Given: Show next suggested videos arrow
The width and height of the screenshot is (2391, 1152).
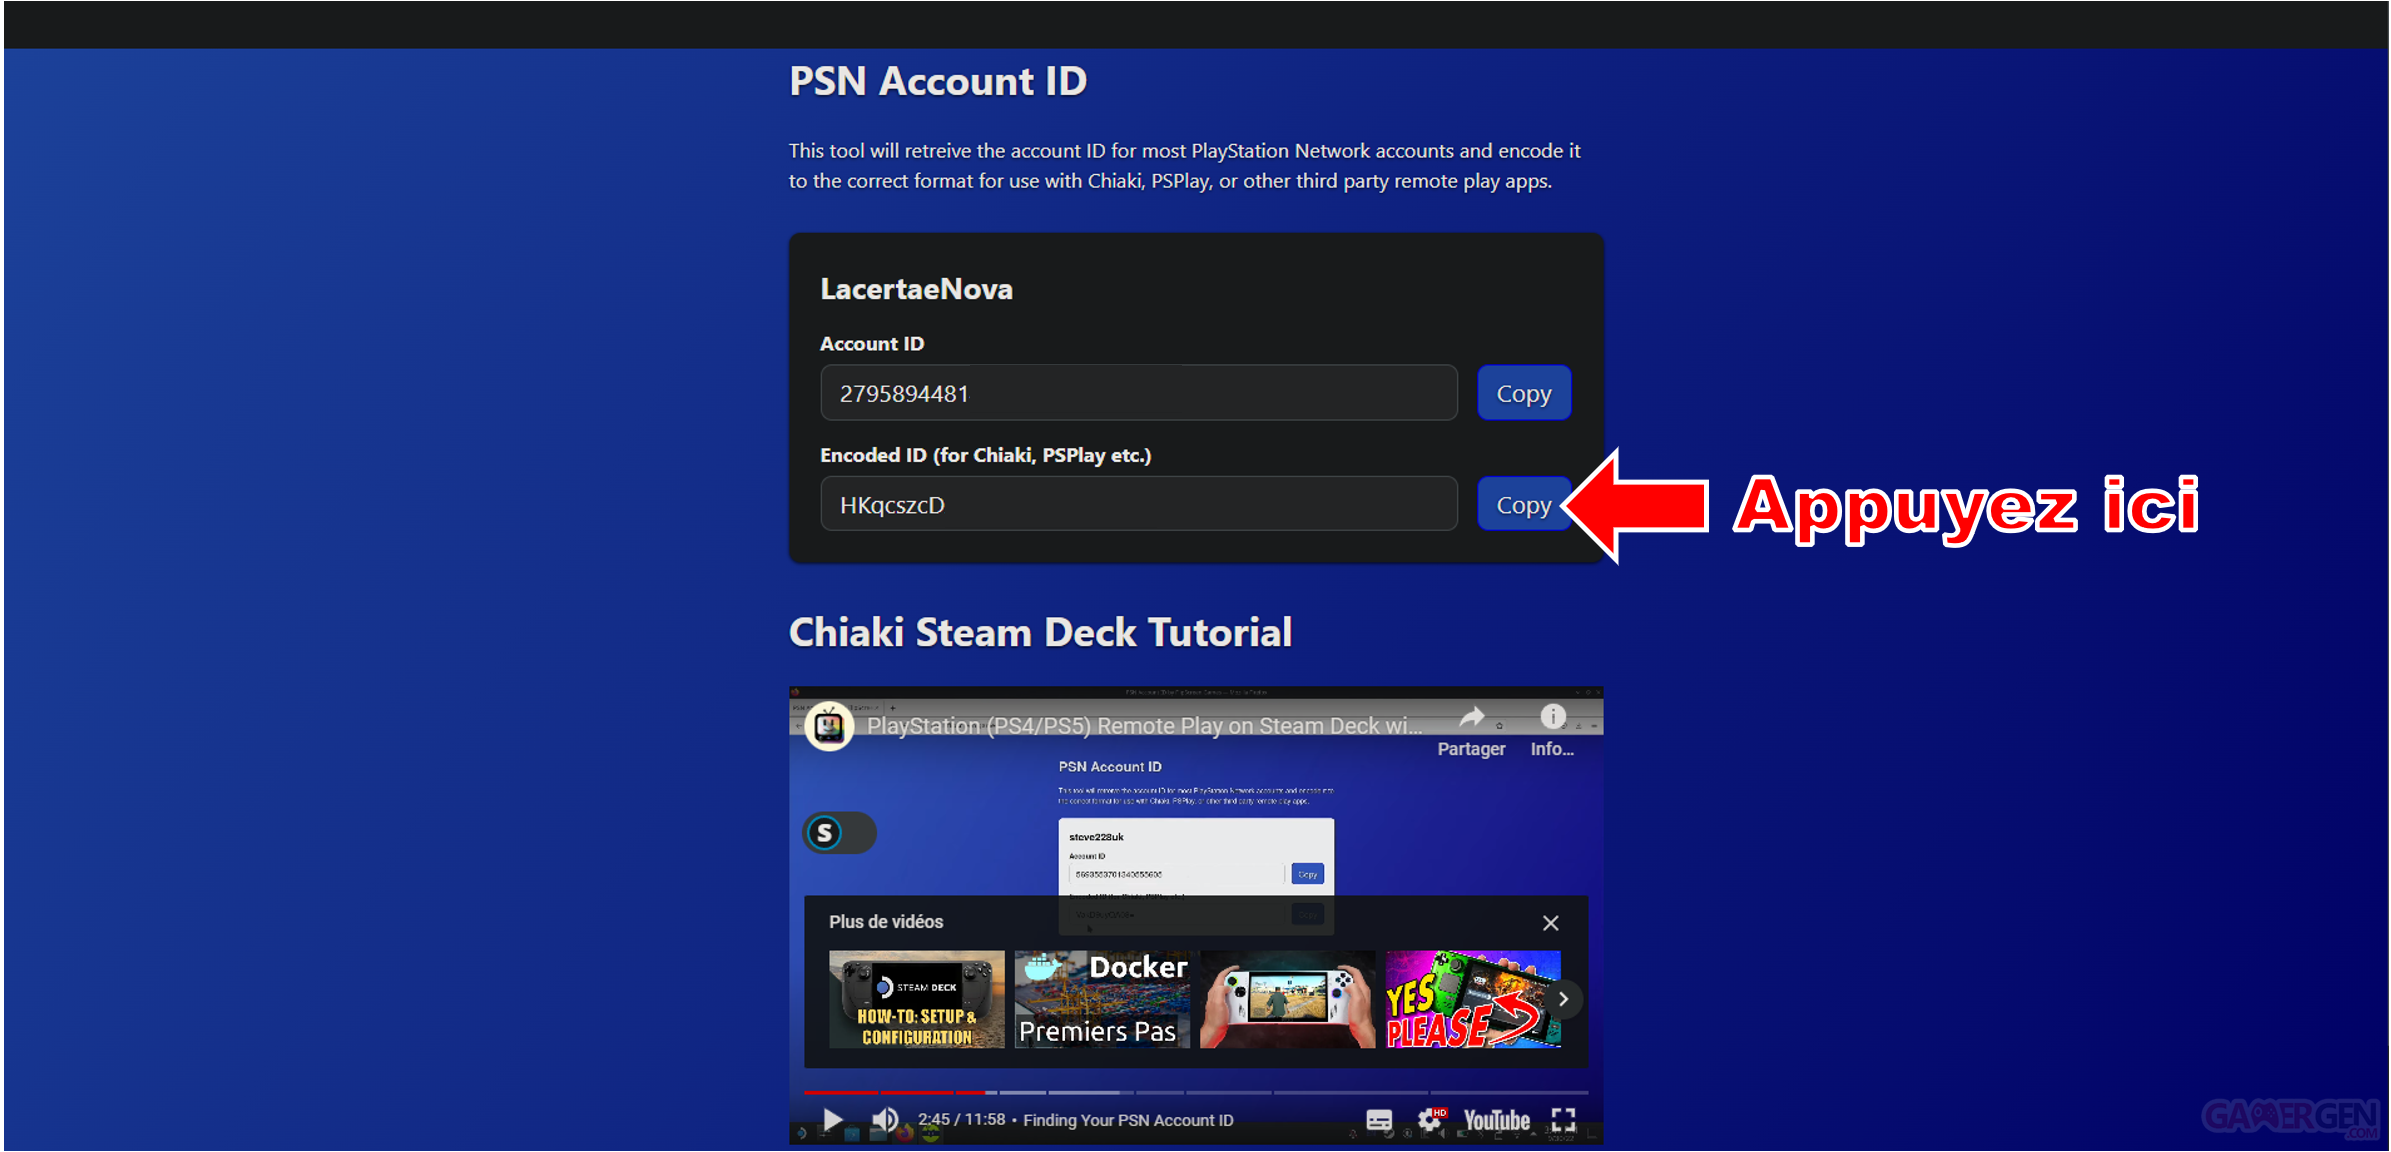Looking at the screenshot, I should (x=1563, y=999).
